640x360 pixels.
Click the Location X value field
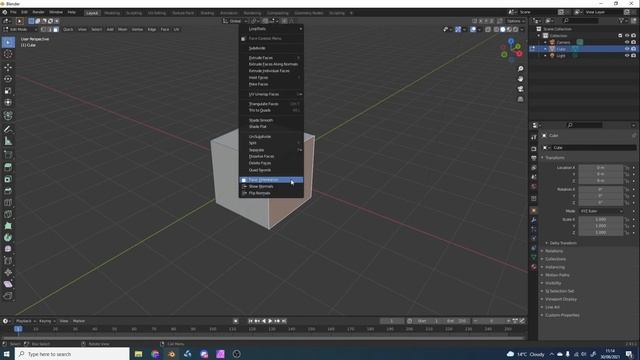[601, 167]
